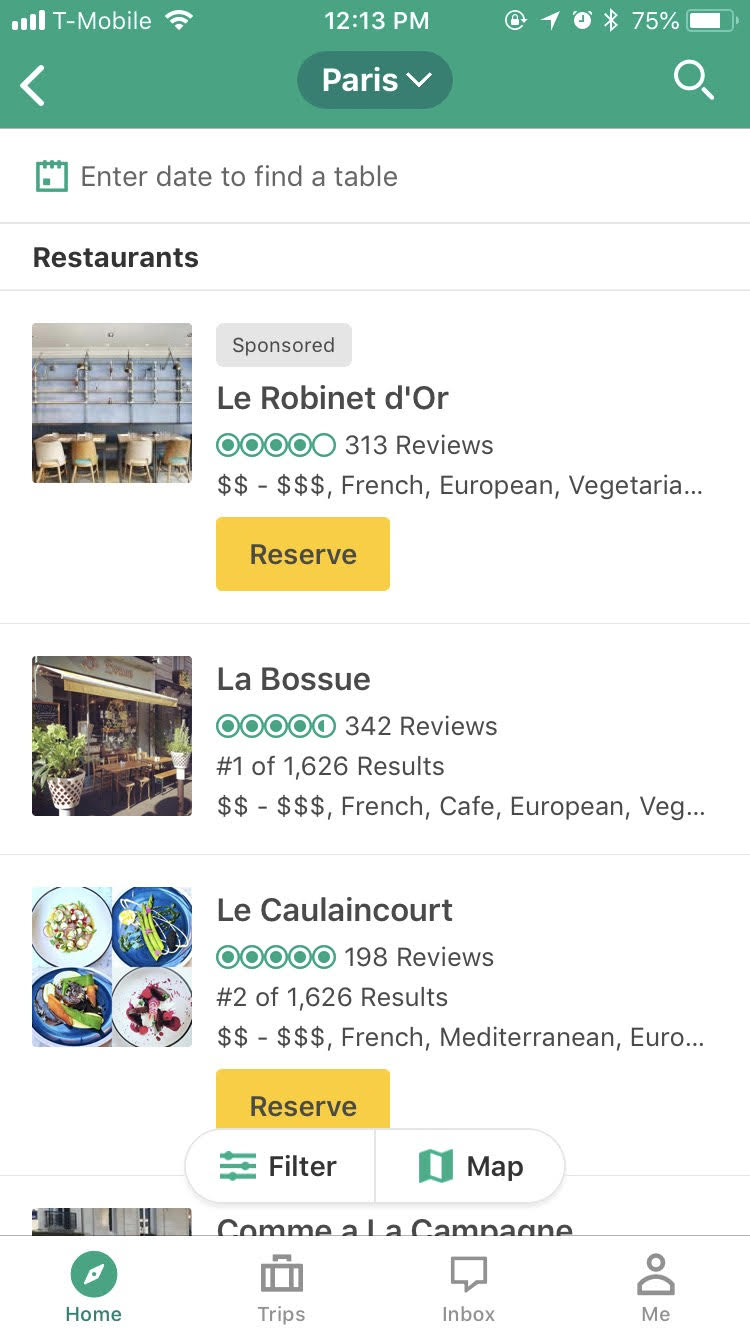Screen dimensions: 750x1334
Task: Go to Home compass icon
Action: point(94,1275)
